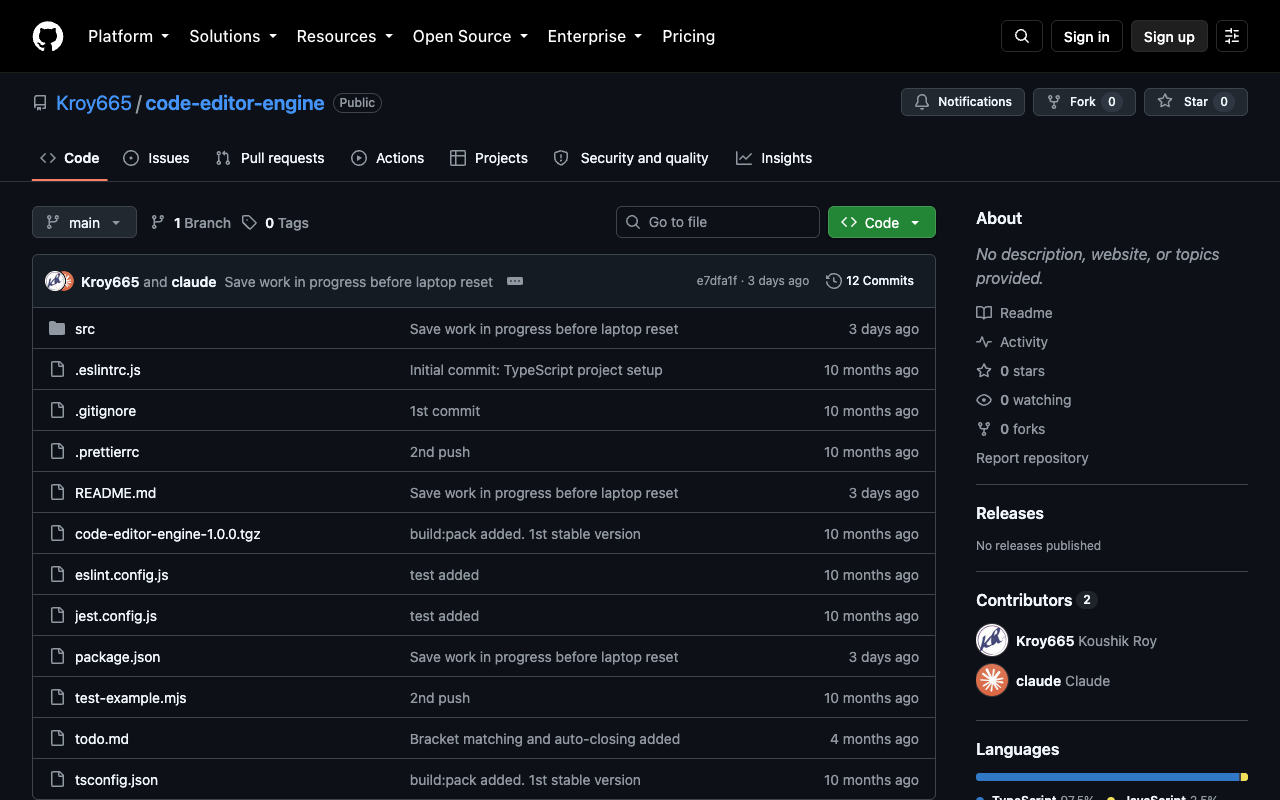Expand the Enterprise menu
Image resolution: width=1280 pixels, height=800 pixels.
[x=596, y=36]
